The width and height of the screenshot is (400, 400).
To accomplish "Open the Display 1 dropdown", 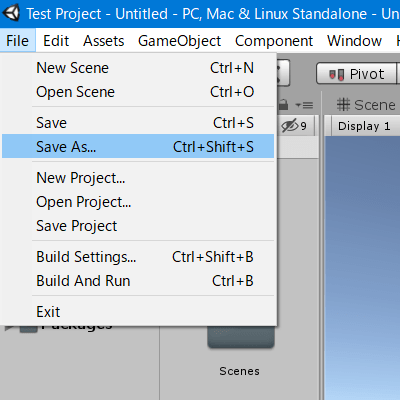I will pyautogui.click(x=366, y=126).
